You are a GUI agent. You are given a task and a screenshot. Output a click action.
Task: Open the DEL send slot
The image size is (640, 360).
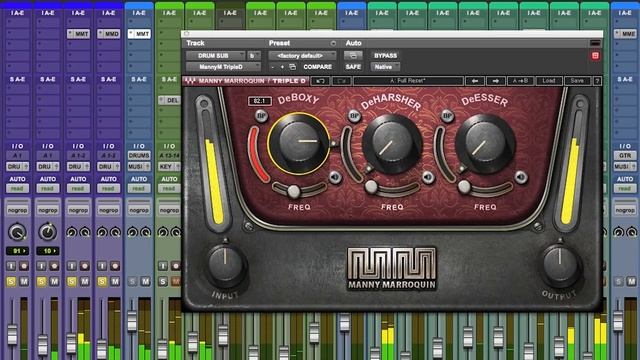point(169,100)
